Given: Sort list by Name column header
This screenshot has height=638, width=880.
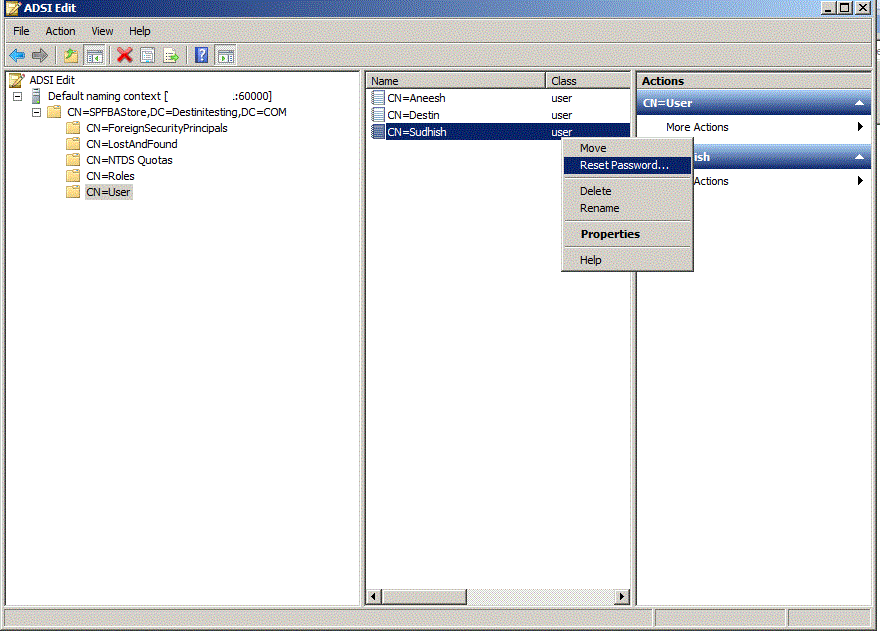Looking at the screenshot, I should (456, 81).
